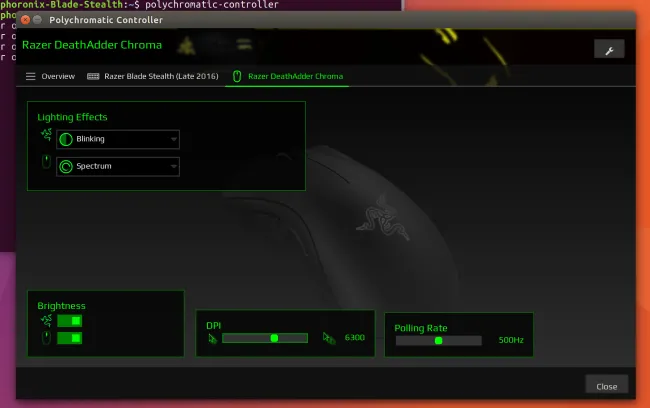Click the Blinking effect half-circle icon

click(x=66, y=139)
